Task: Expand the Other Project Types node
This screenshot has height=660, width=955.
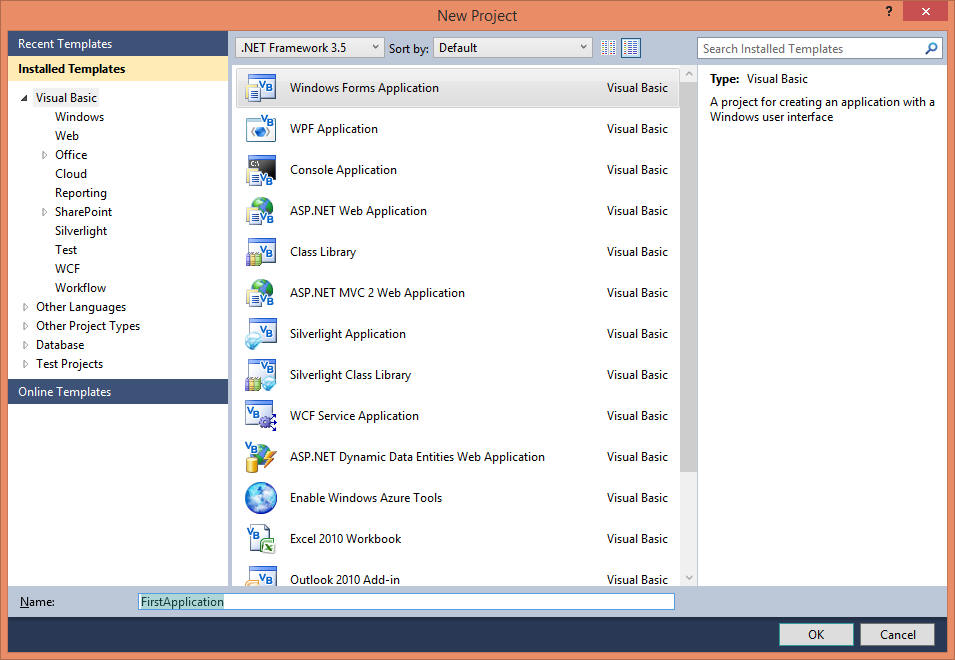Action: [x=25, y=326]
